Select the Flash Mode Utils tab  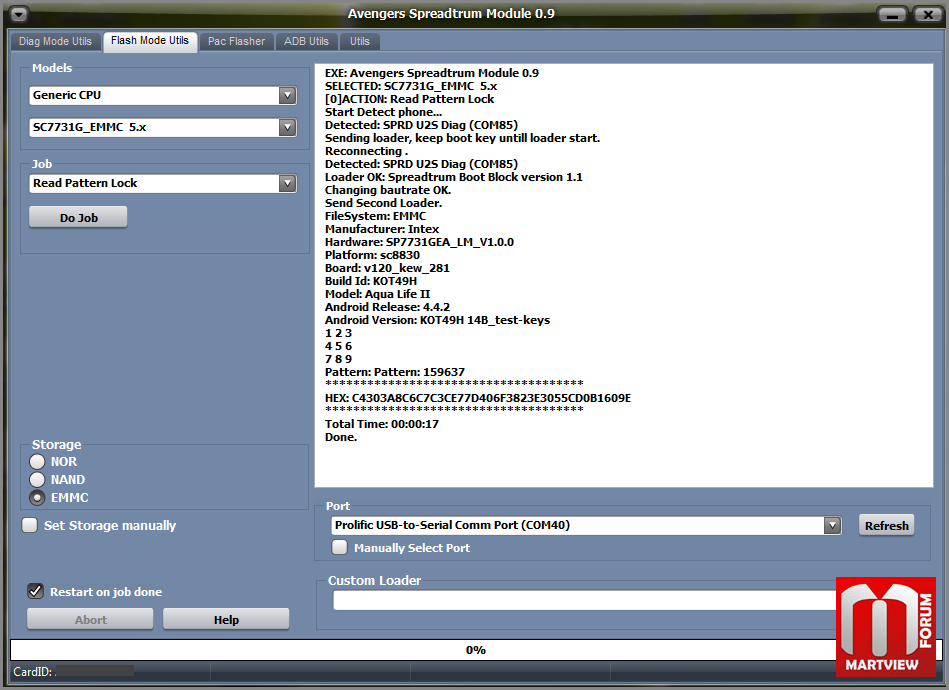pos(150,41)
